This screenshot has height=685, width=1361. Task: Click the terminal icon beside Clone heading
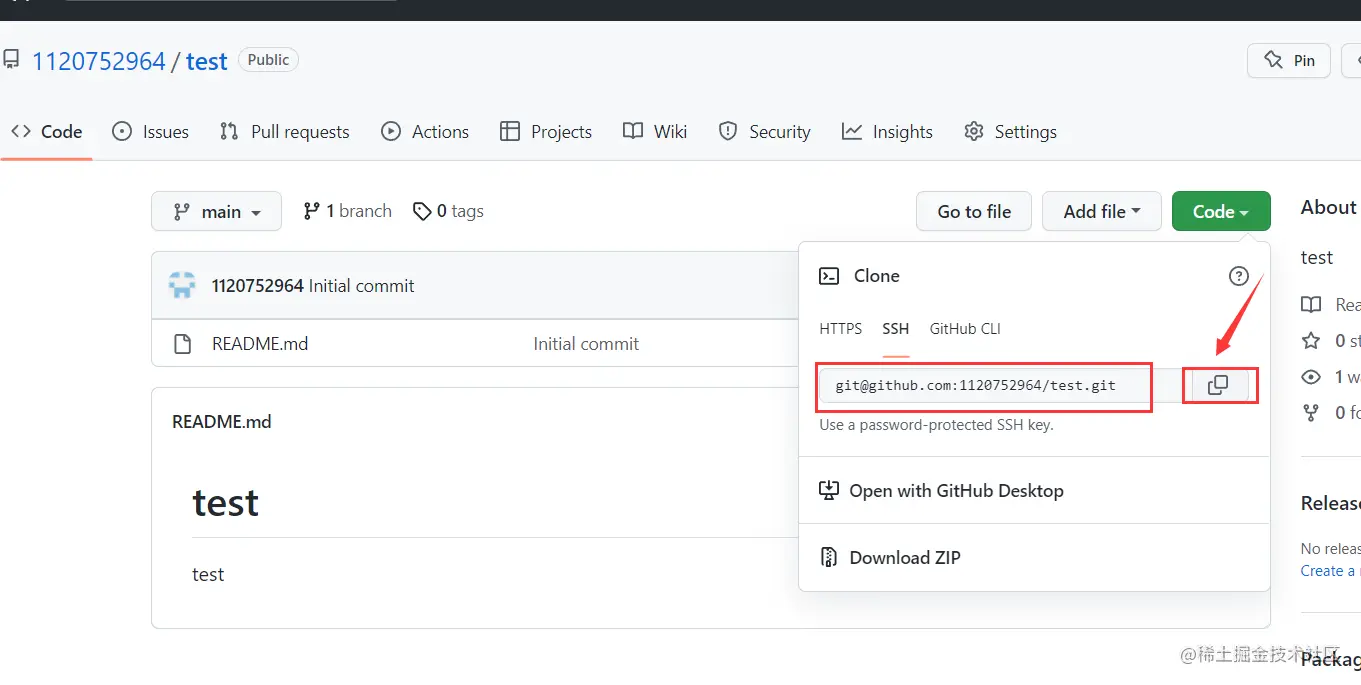(x=829, y=276)
